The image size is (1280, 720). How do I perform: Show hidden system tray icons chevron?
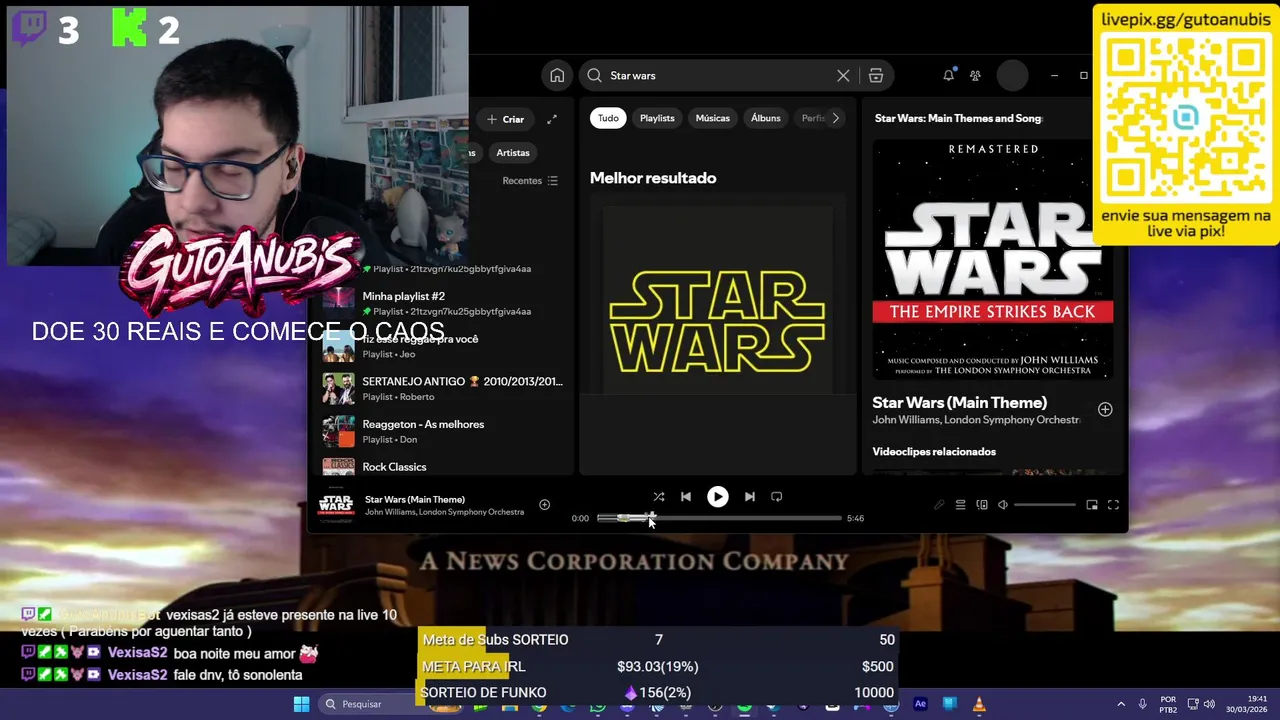[x=1121, y=704]
